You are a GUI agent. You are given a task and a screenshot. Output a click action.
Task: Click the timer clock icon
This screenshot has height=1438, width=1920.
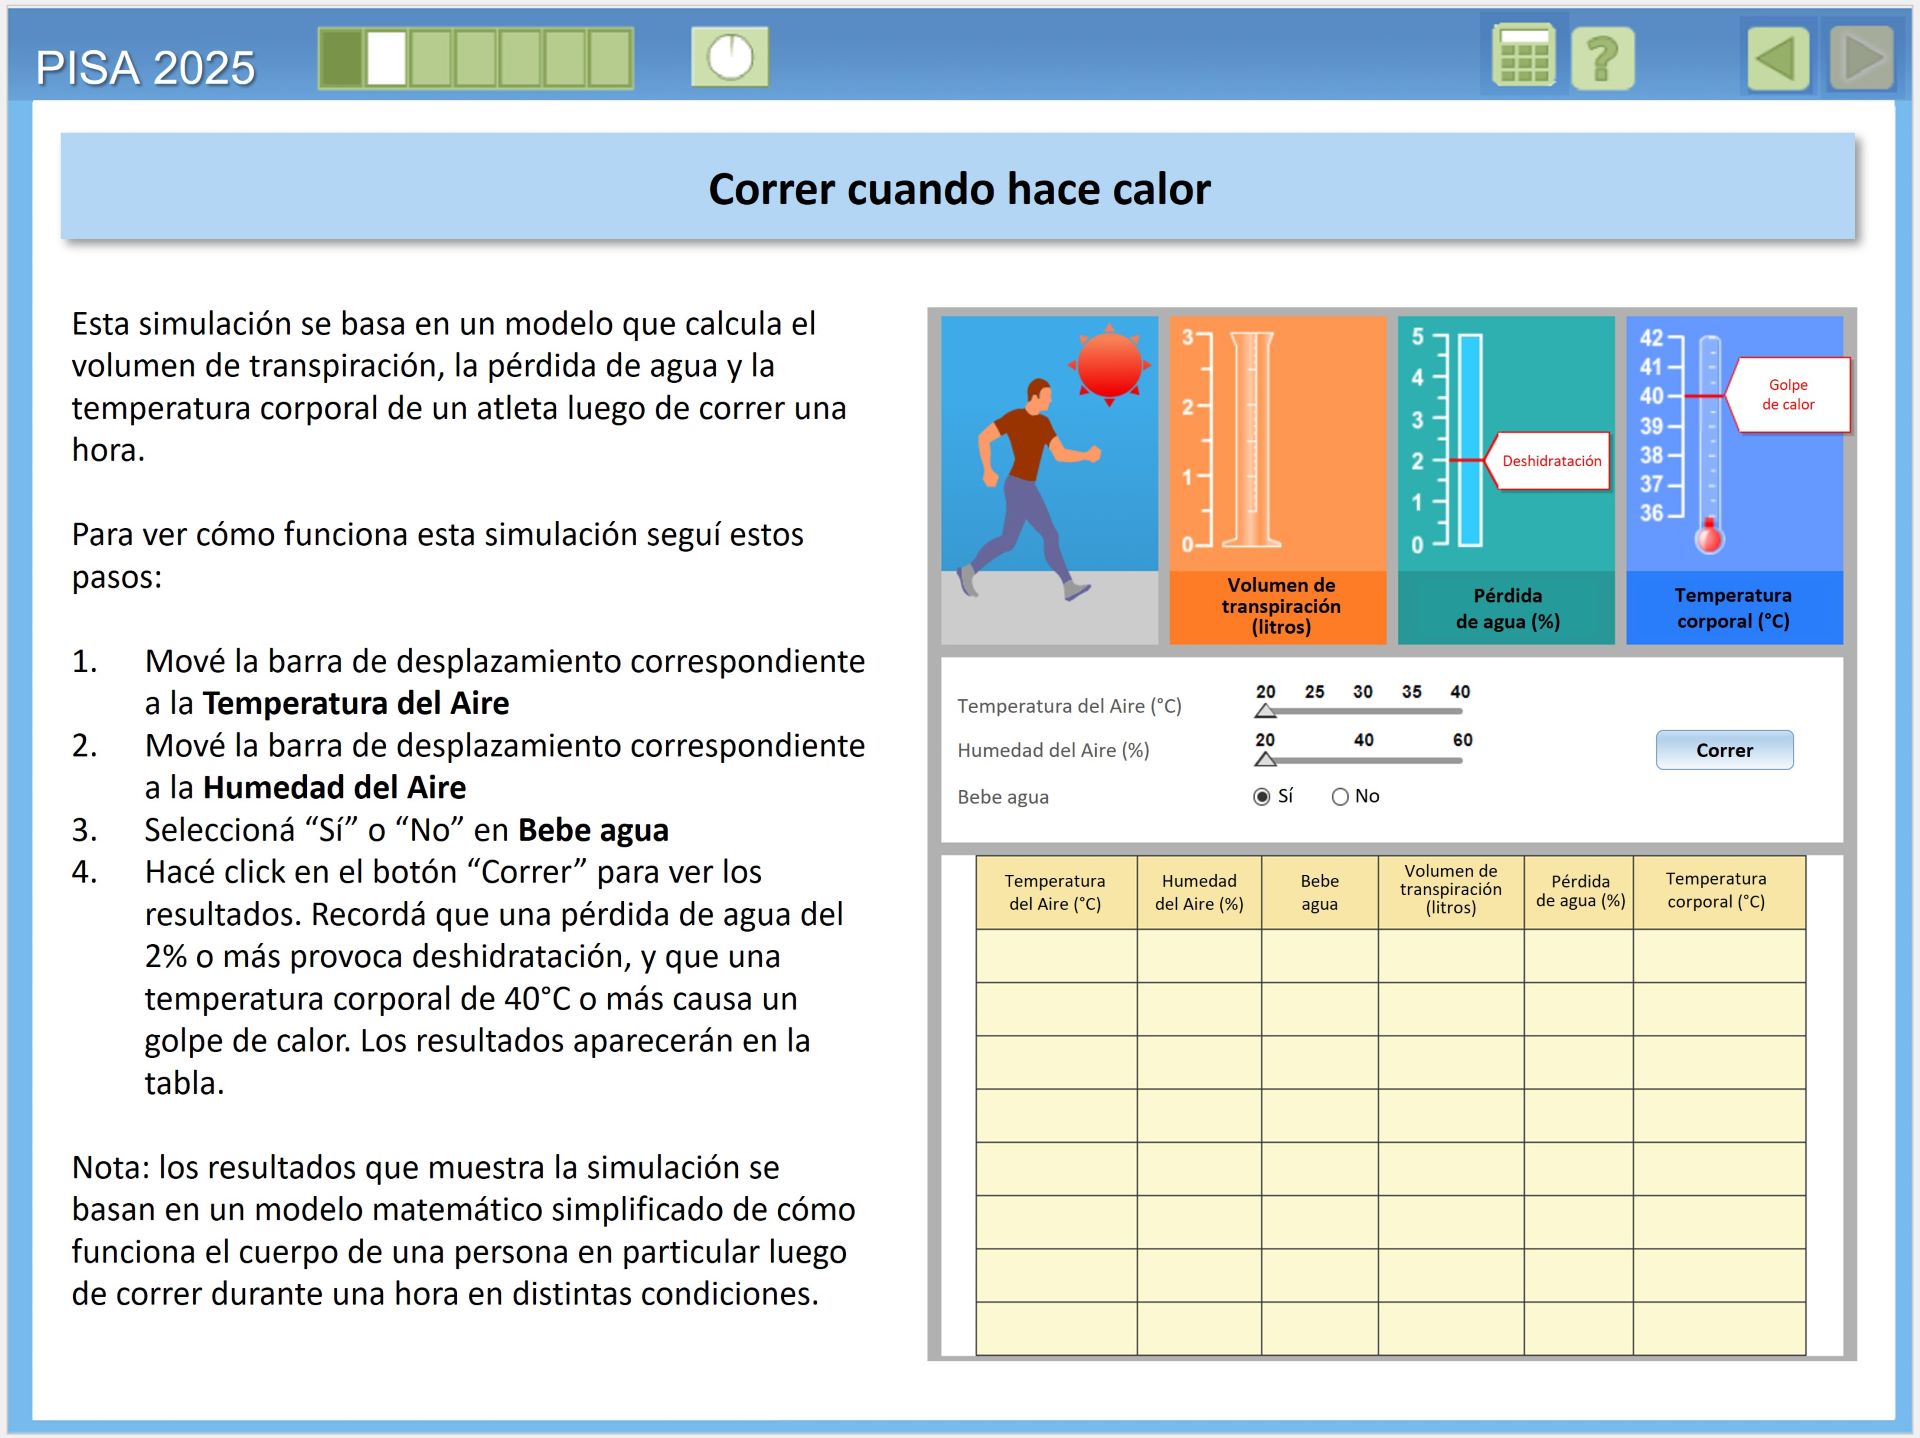pyautogui.click(x=730, y=57)
